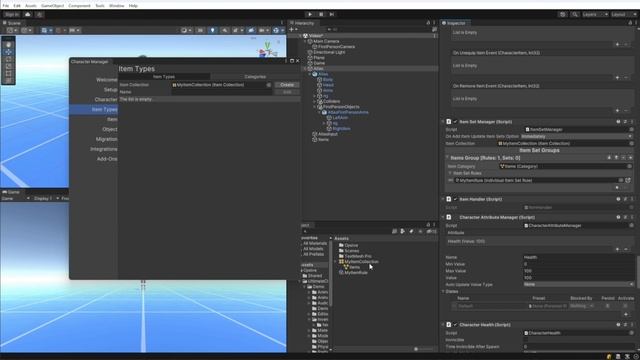Open the scene draw mode dropdown
640x360 pixels.
[x=186, y=30]
